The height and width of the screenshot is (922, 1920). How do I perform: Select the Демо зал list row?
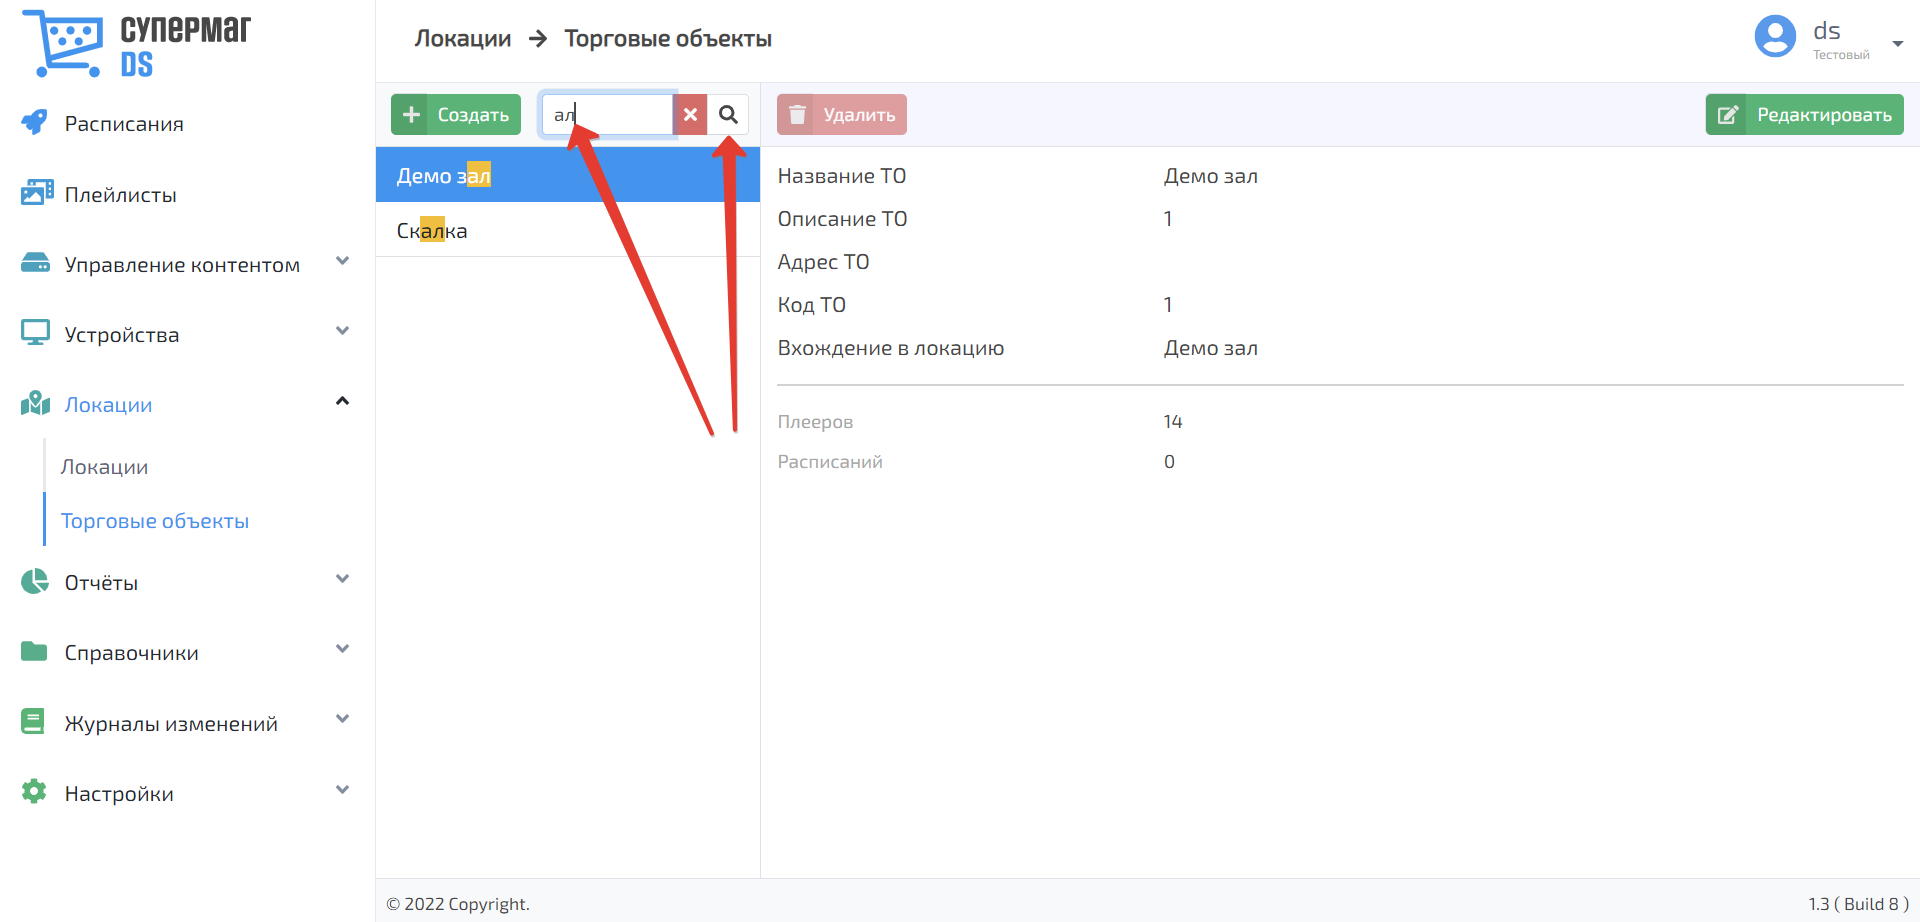click(x=568, y=175)
